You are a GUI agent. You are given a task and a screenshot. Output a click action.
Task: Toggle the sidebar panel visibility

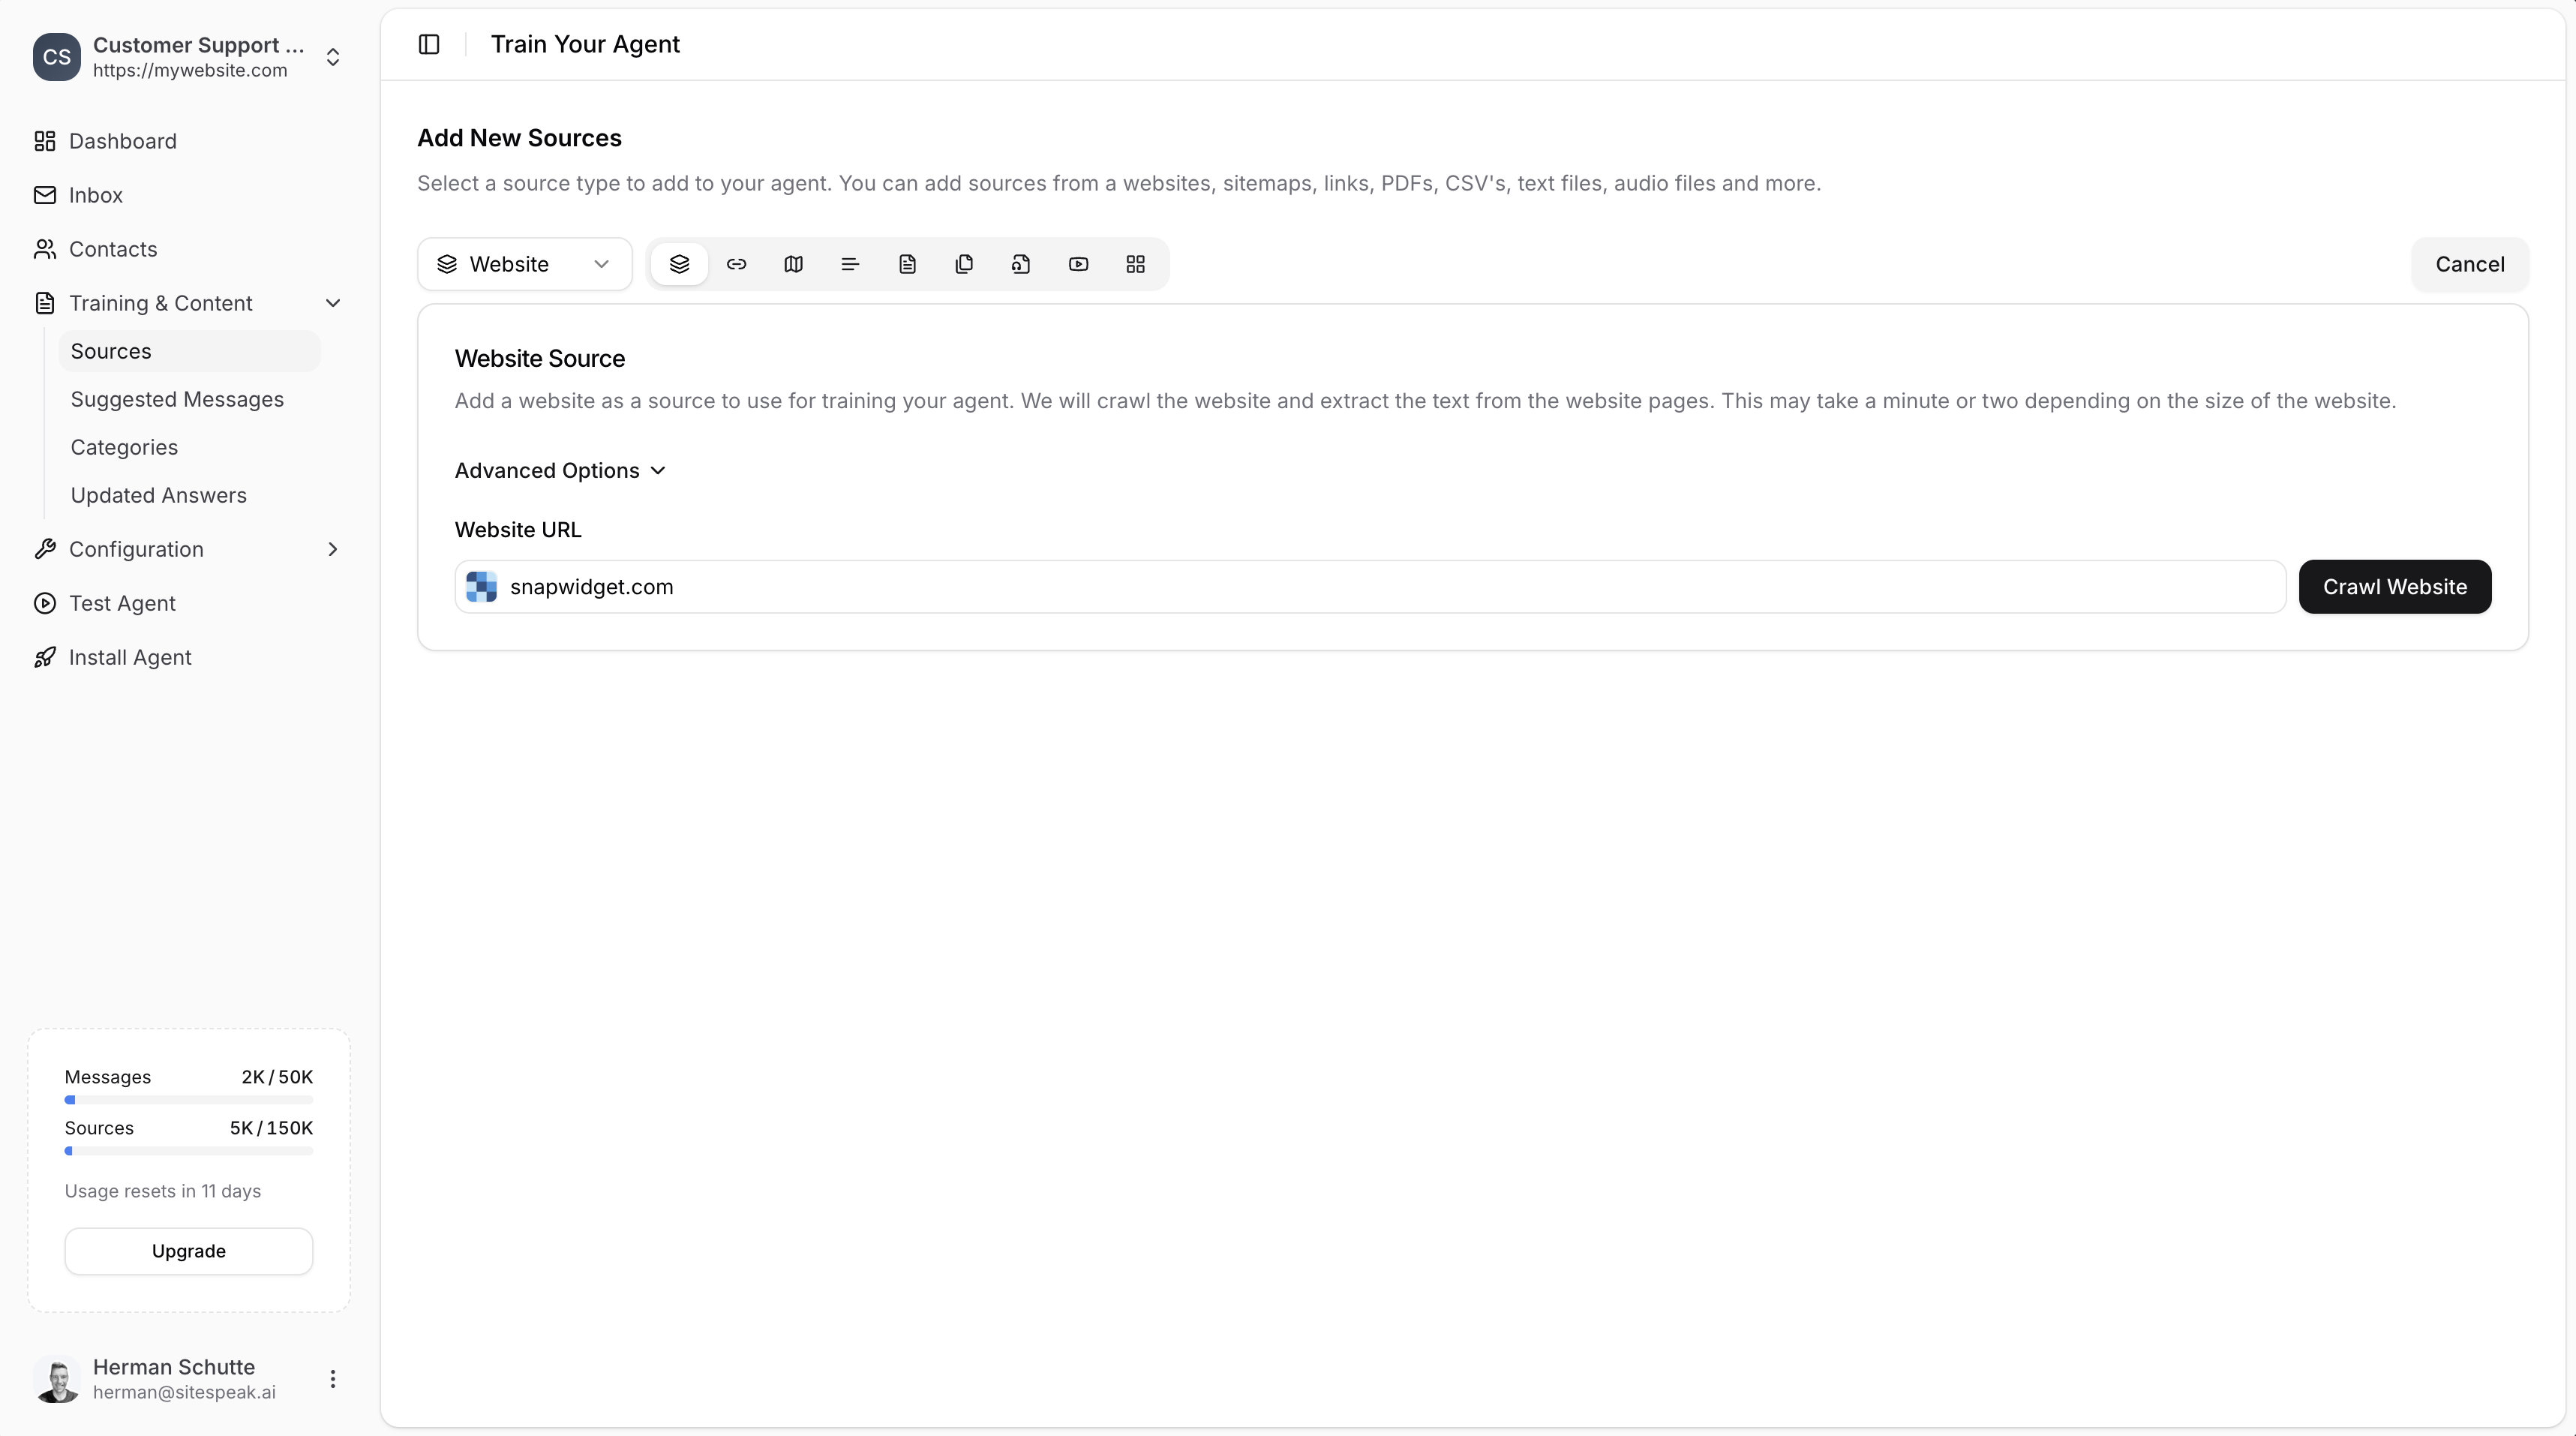[428, 44]
